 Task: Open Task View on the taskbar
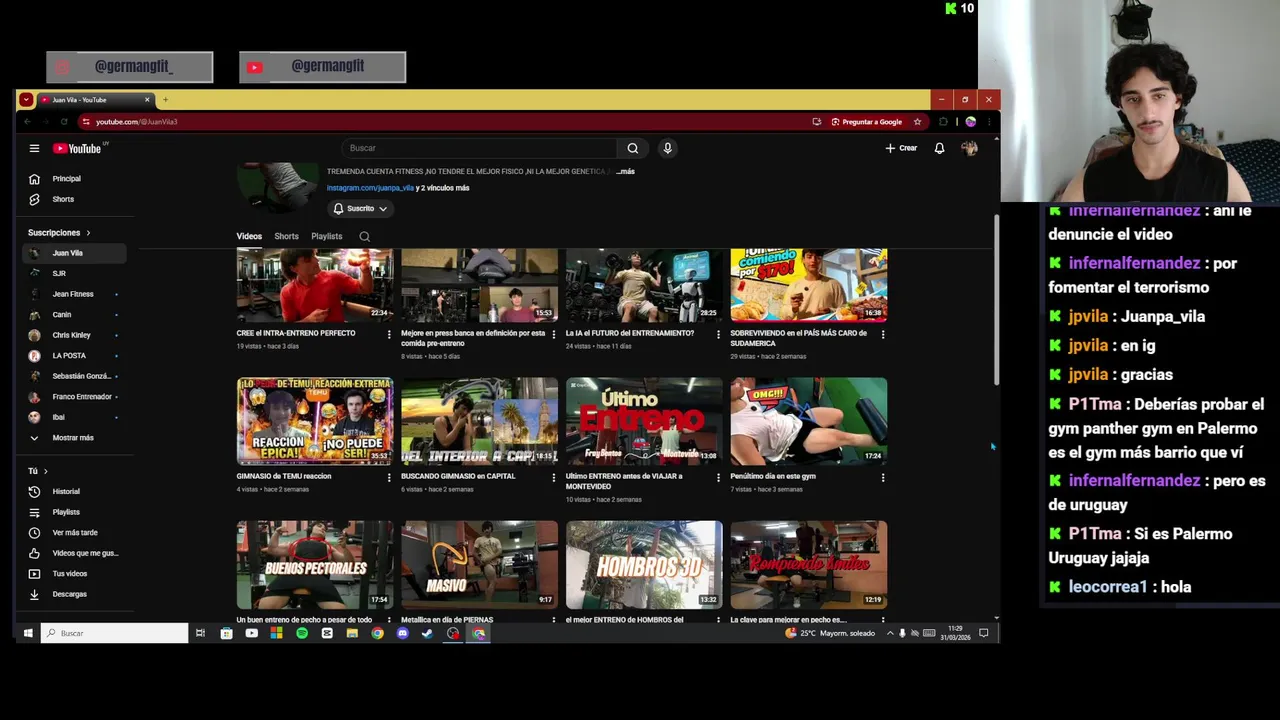[200, 633]
